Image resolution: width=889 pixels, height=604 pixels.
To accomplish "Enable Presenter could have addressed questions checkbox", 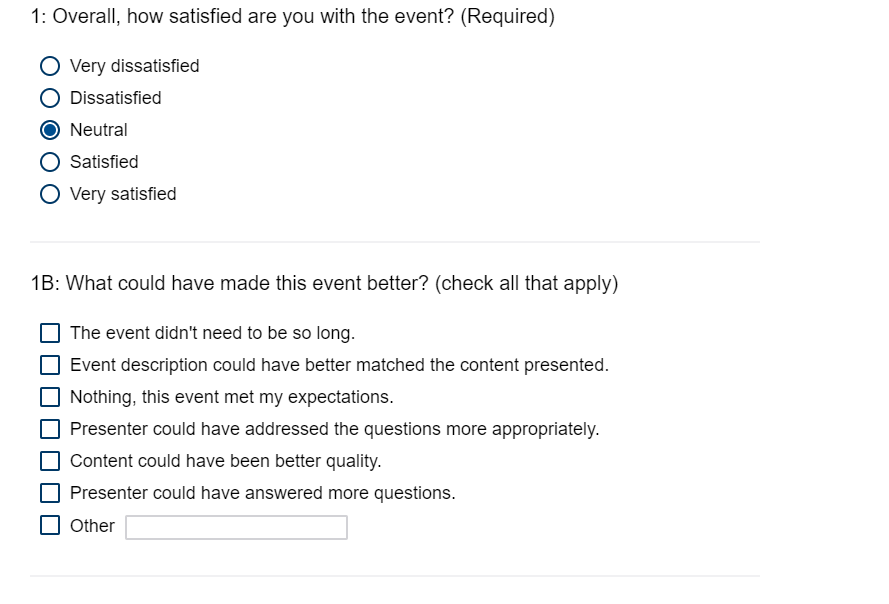I will [x=50, y=429].
